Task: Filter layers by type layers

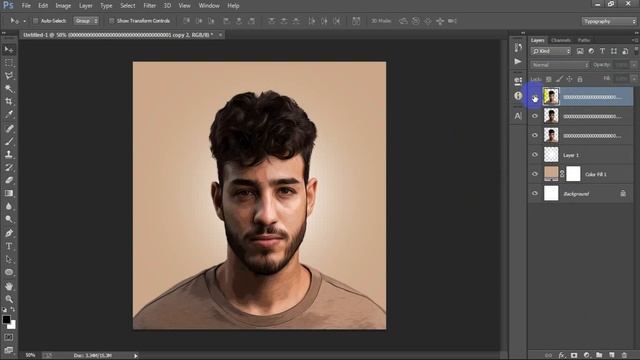Action: 602,51
